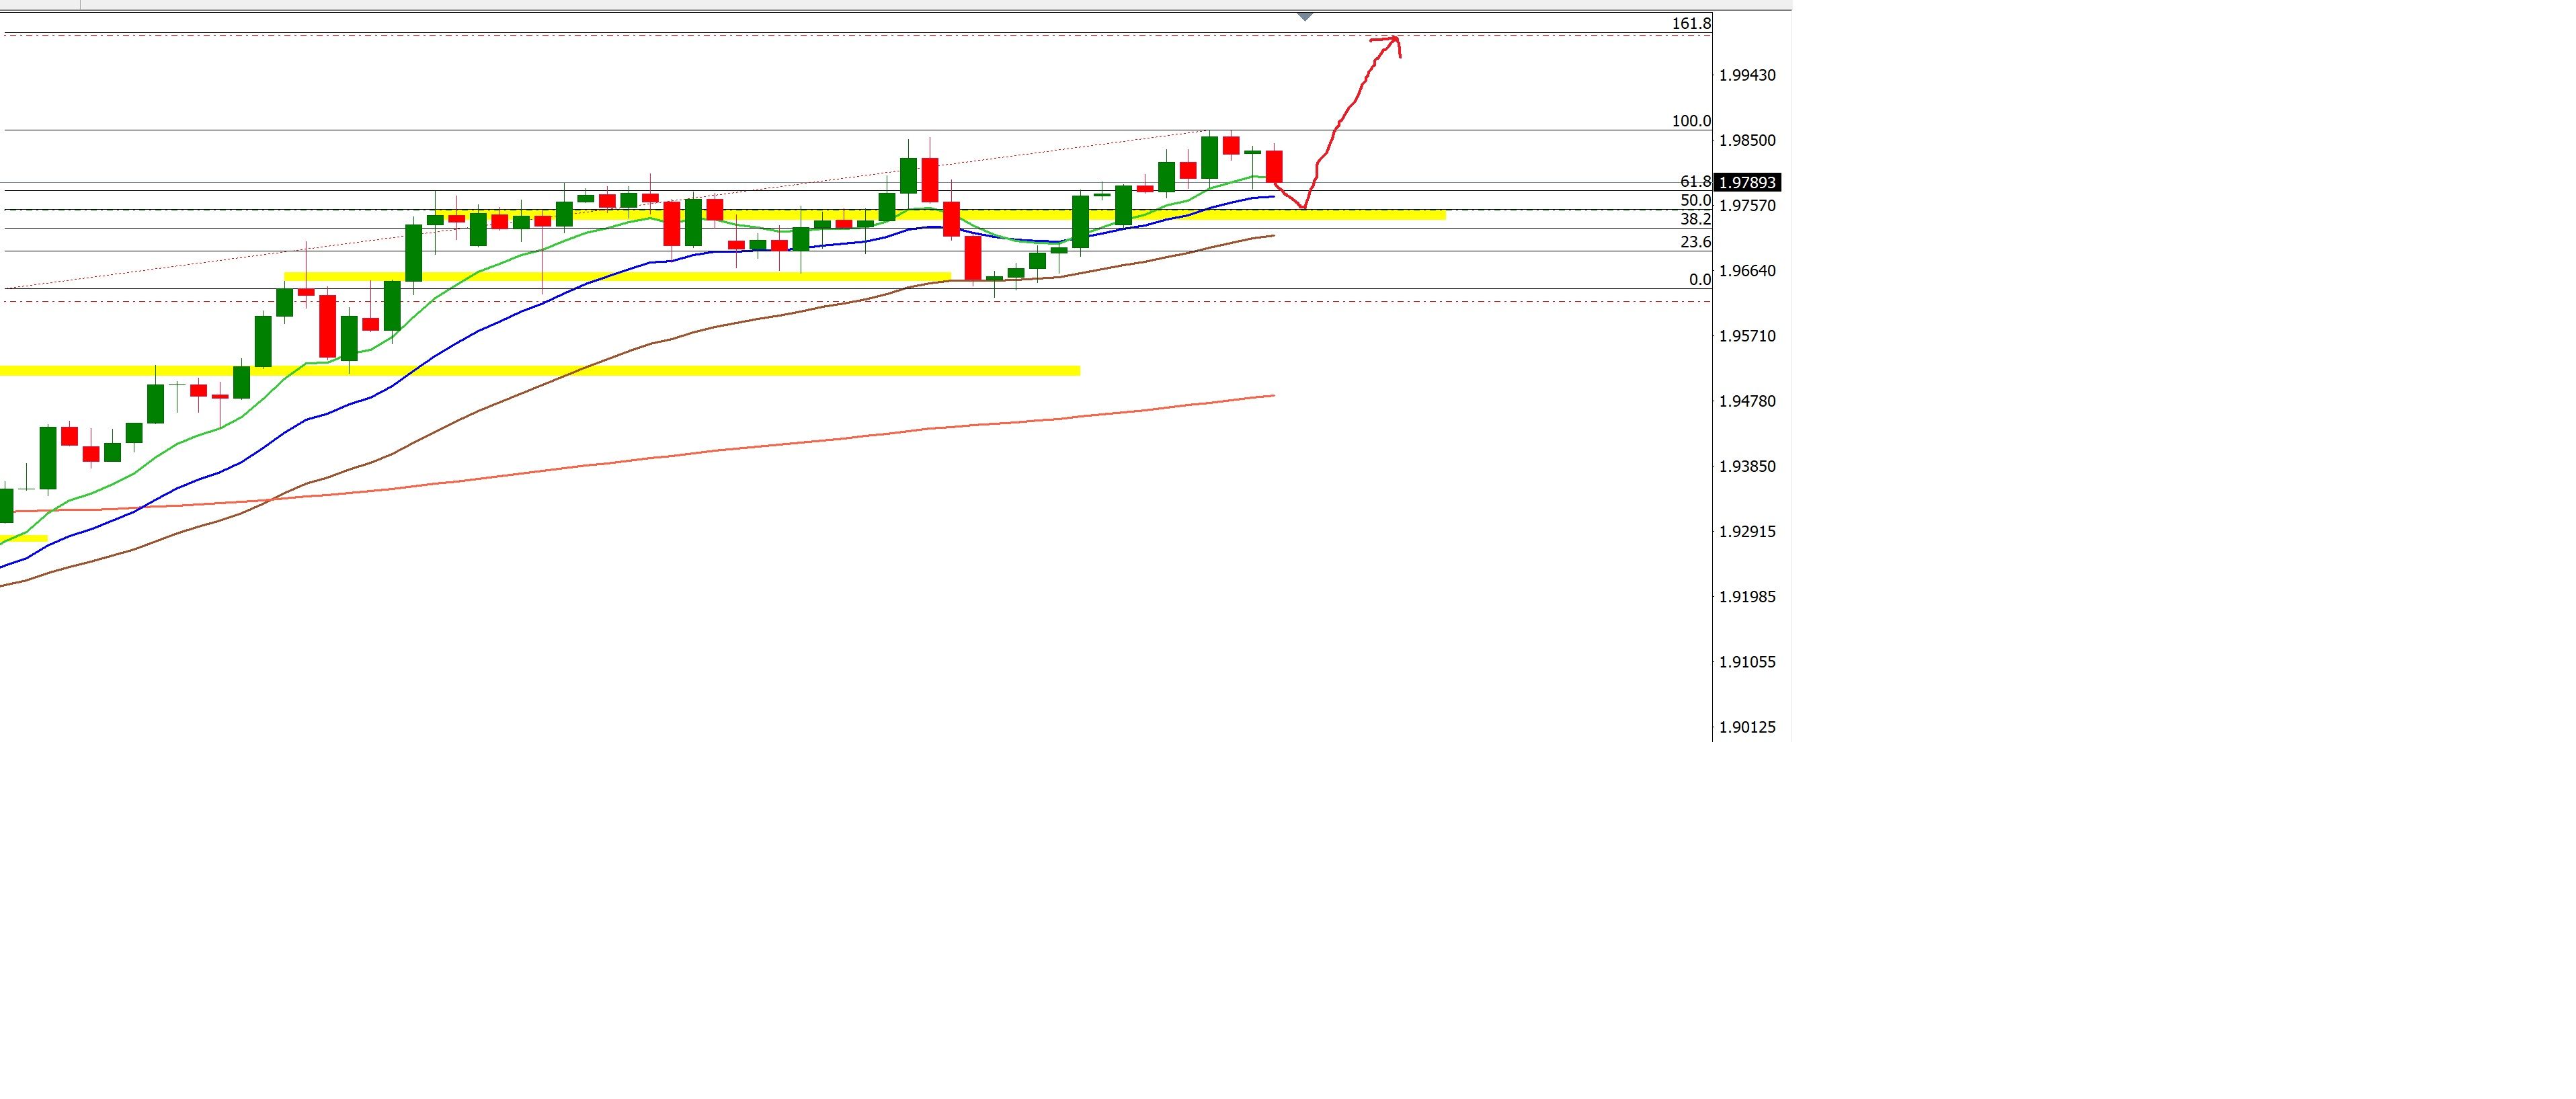Viewport: 2576px width, 1099px height.
Task: Click price scale value 1.90125
Action: pyautogui.click(x=1747, y=727)
